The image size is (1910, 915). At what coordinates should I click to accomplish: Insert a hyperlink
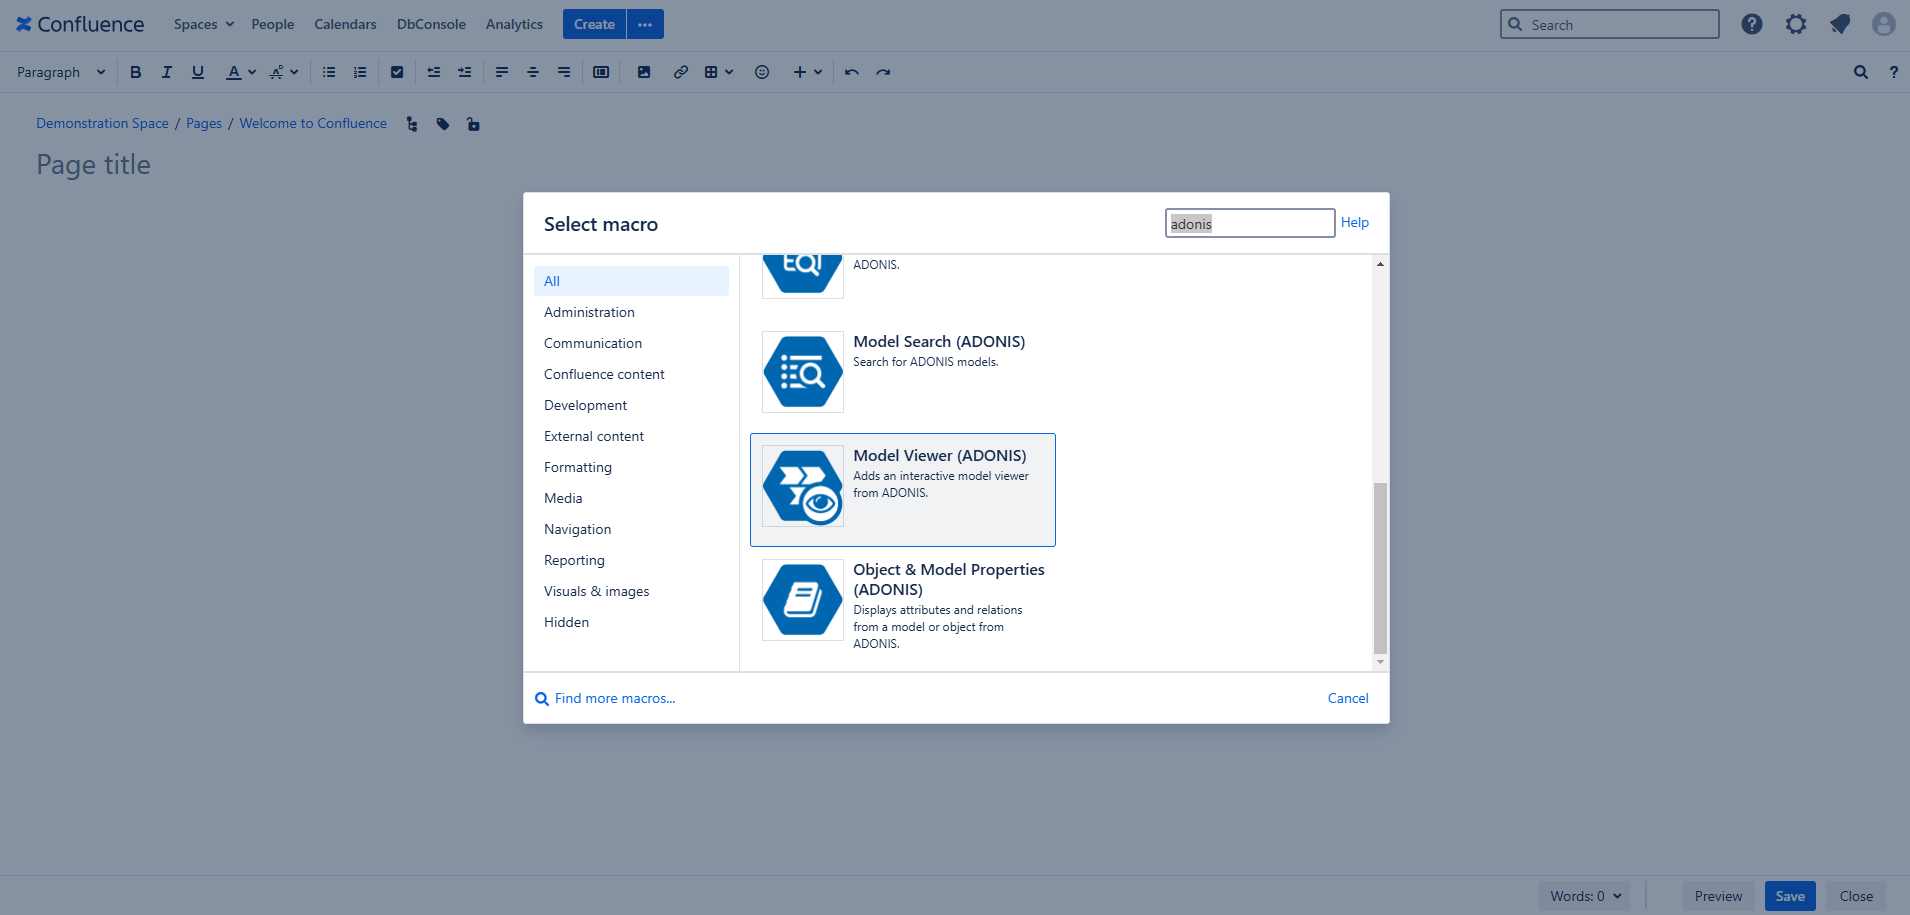681,71
